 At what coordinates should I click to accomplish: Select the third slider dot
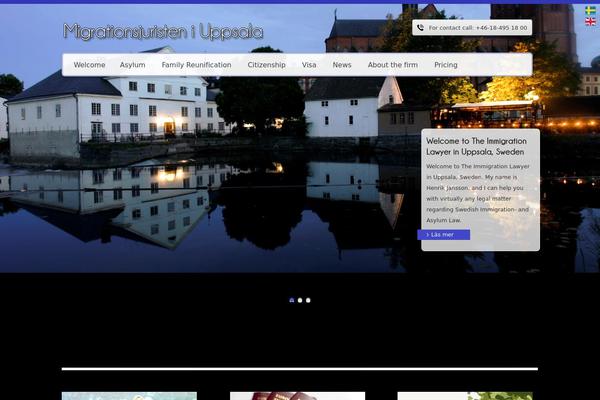tap(308, 300)
